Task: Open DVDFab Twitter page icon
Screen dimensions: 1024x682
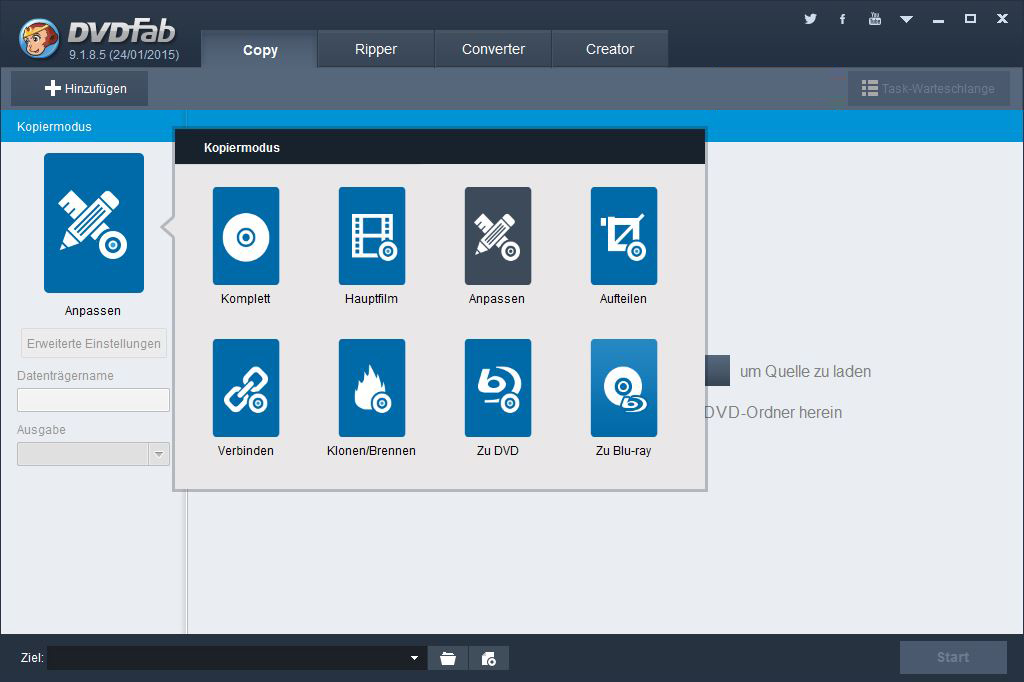Action: [x=810, y=19]
